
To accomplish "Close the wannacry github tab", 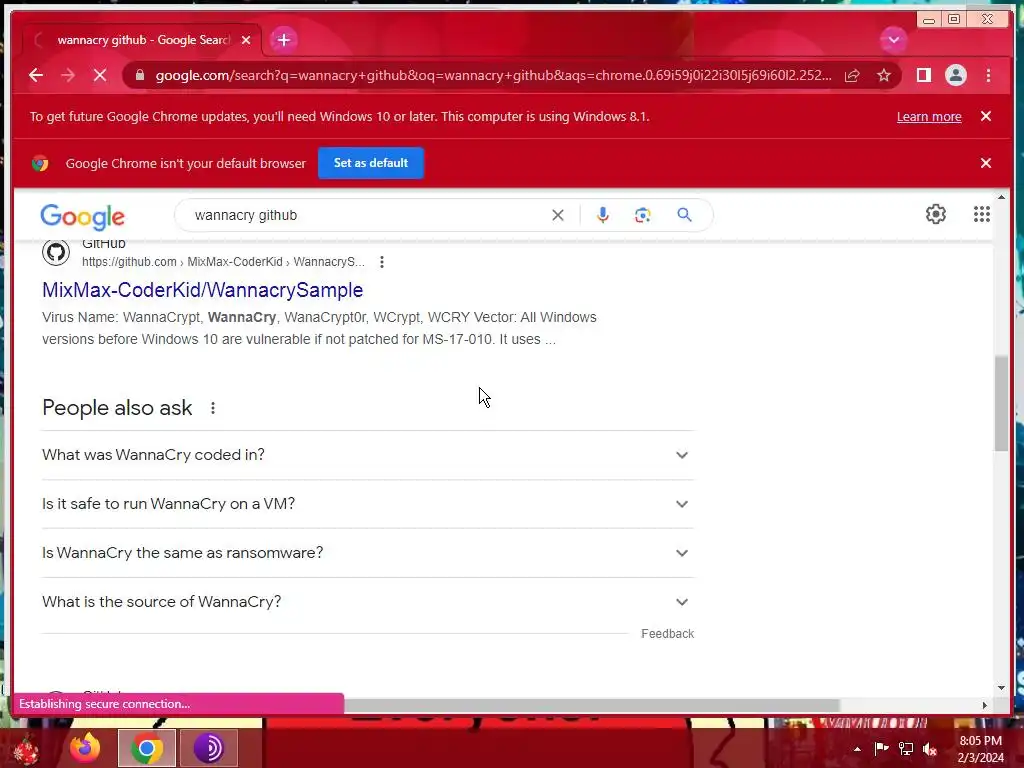I will tap(246, 40).
